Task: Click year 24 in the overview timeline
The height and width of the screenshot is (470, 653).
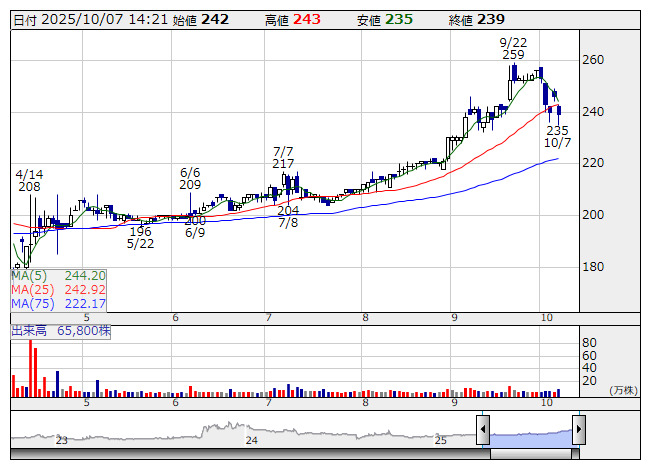Action: pyautogui.click(x=252, y=440)
